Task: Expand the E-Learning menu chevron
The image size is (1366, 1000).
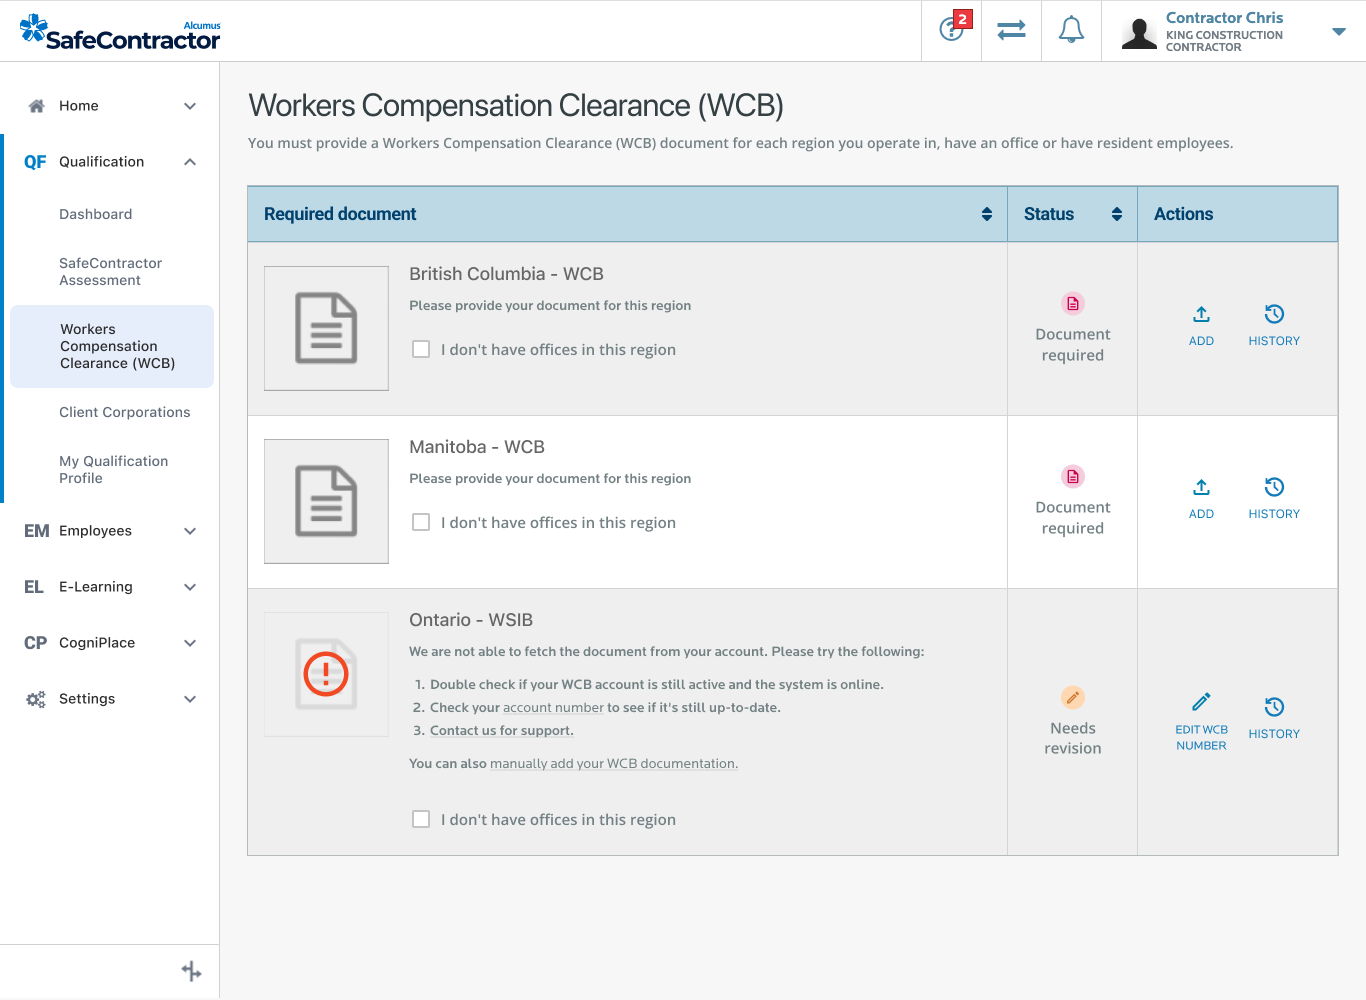Action: [190, 587]
